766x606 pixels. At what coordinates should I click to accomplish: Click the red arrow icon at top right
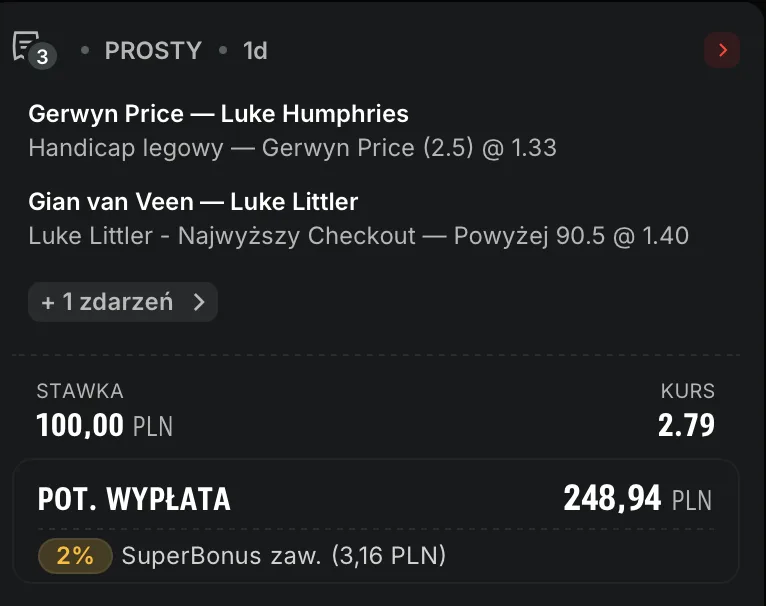point(722,50)
